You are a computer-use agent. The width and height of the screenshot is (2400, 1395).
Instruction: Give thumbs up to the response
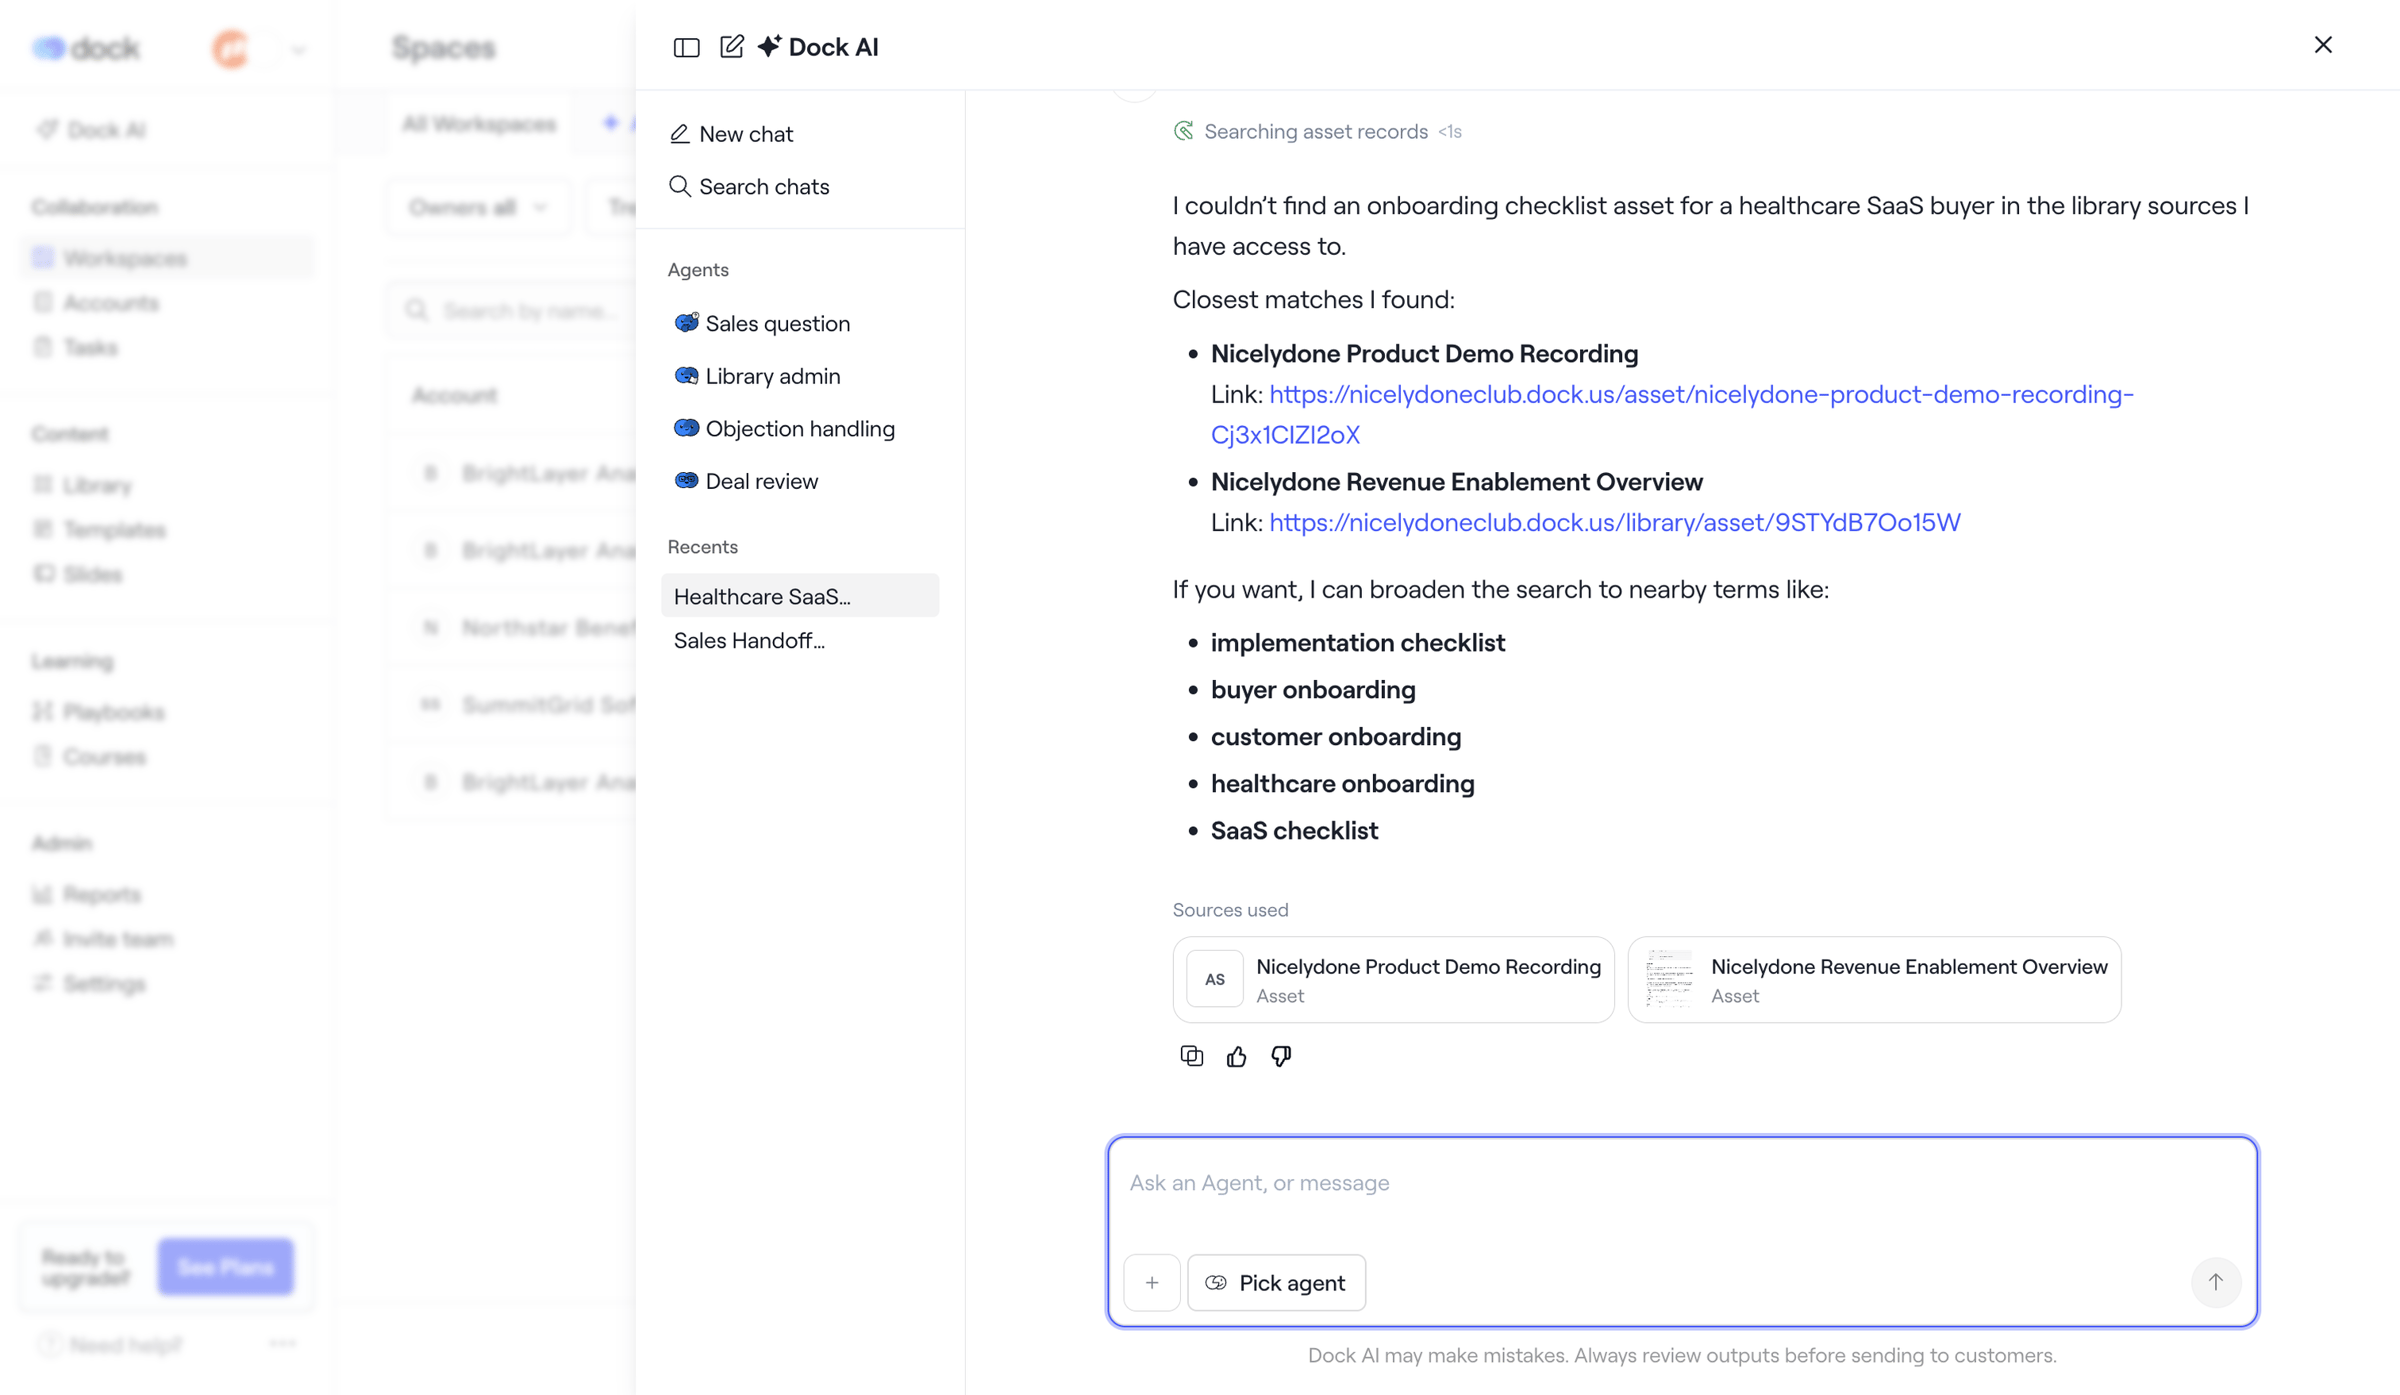coord(1236,1056)
